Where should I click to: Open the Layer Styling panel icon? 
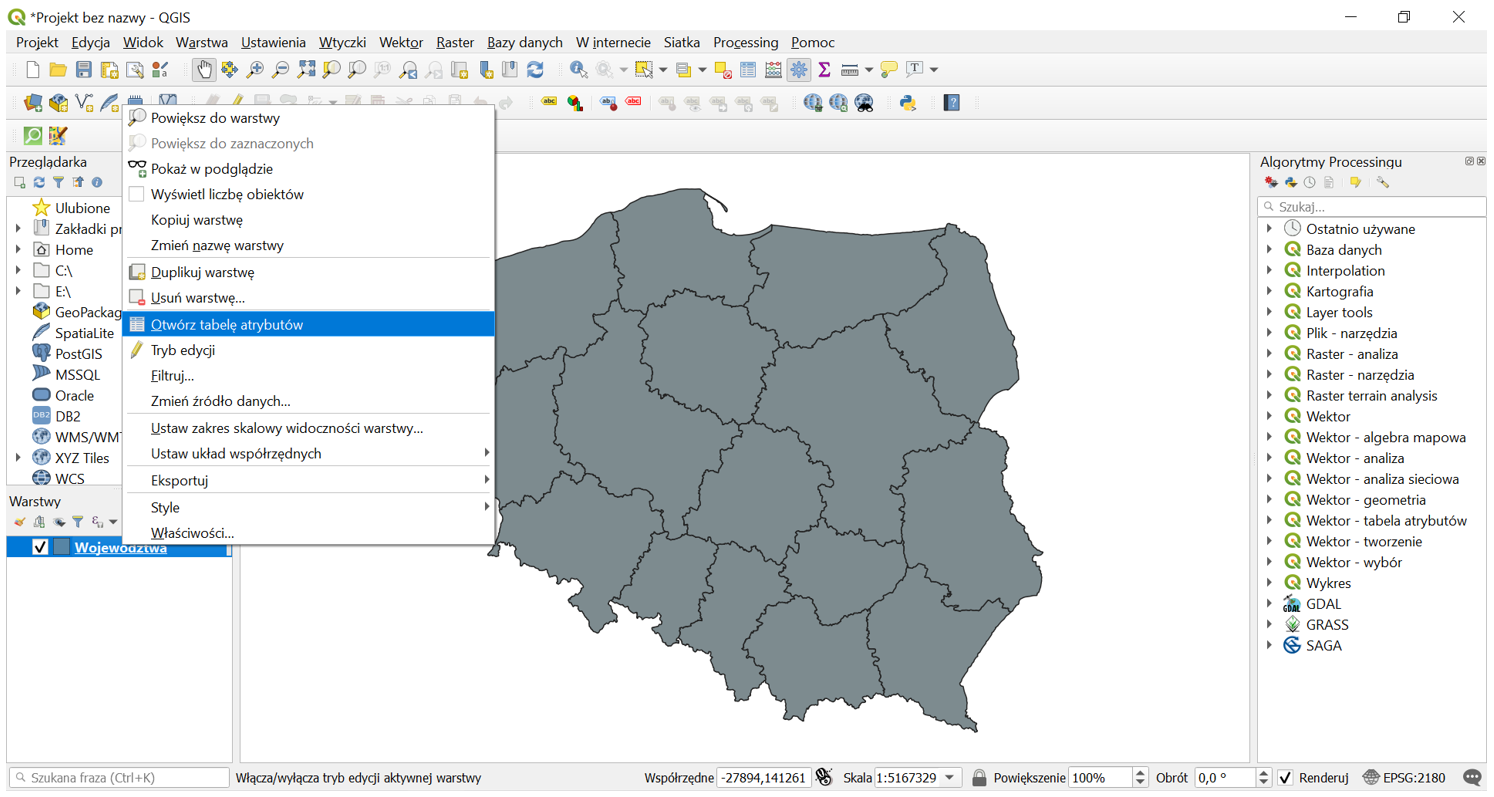20,522
